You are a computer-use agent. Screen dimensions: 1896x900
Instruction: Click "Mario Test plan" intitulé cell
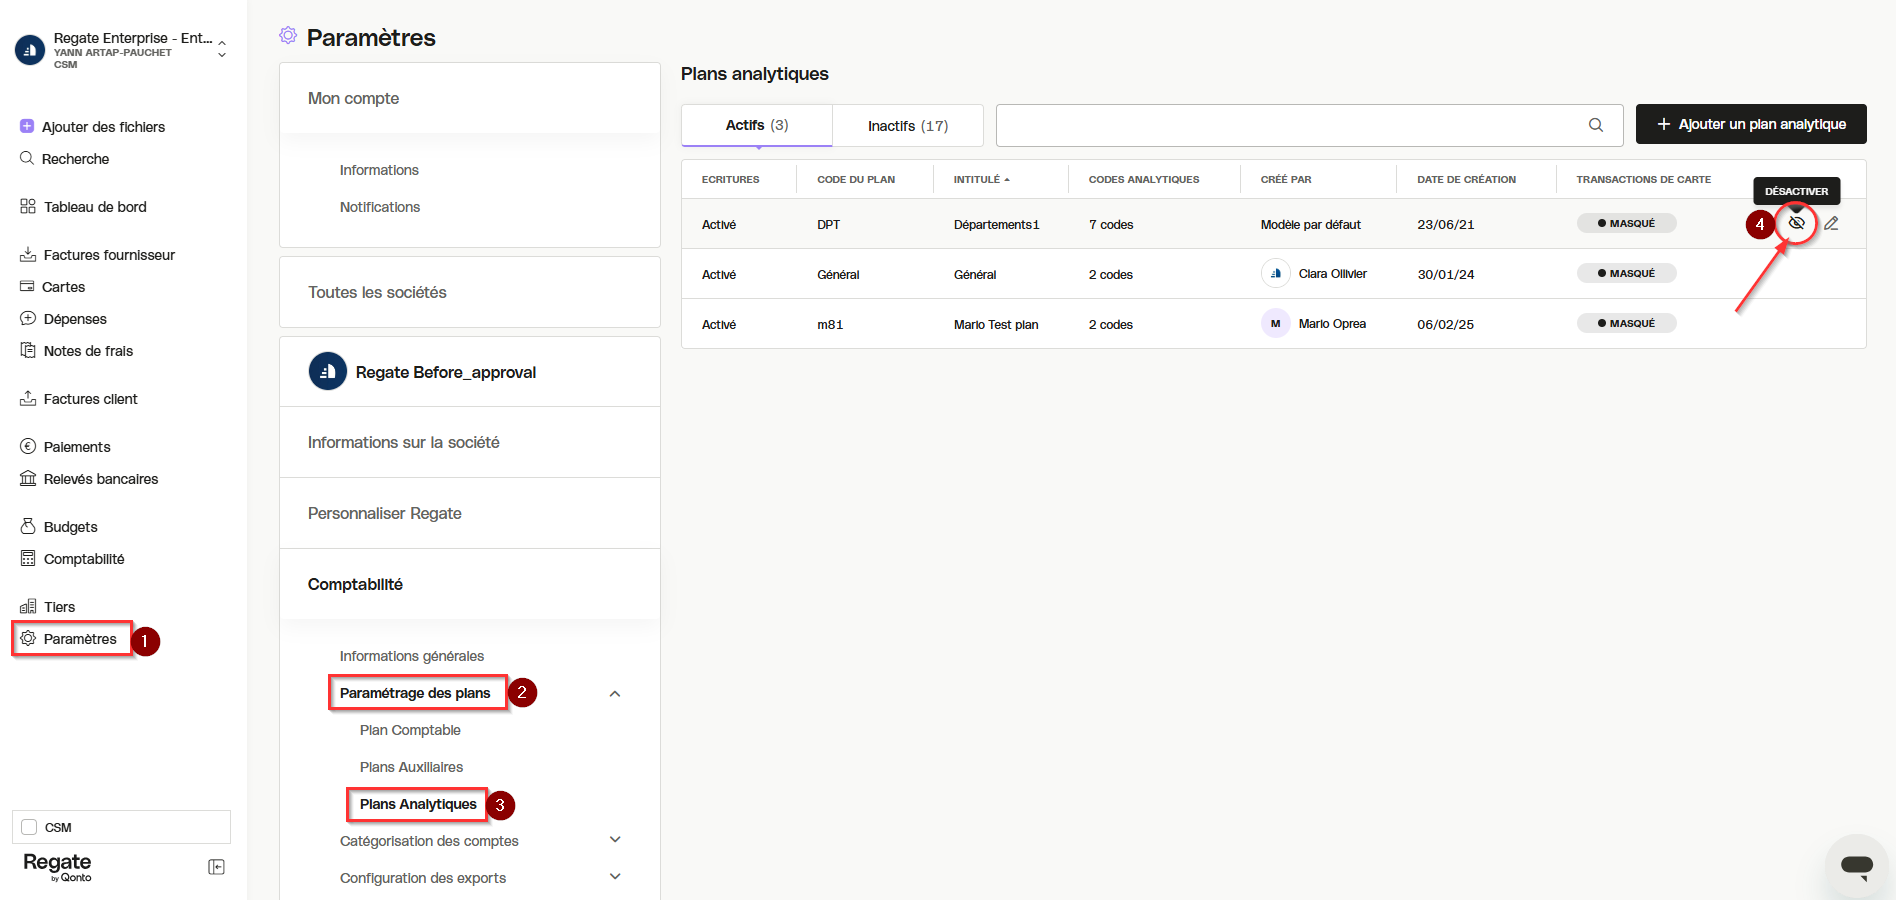point(996,325)
